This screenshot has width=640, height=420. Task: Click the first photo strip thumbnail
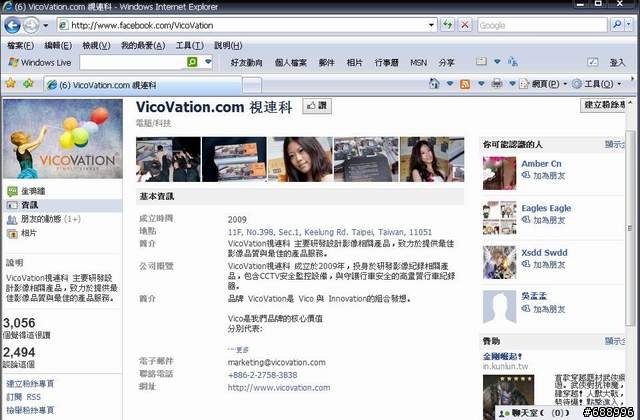(168, 159)
